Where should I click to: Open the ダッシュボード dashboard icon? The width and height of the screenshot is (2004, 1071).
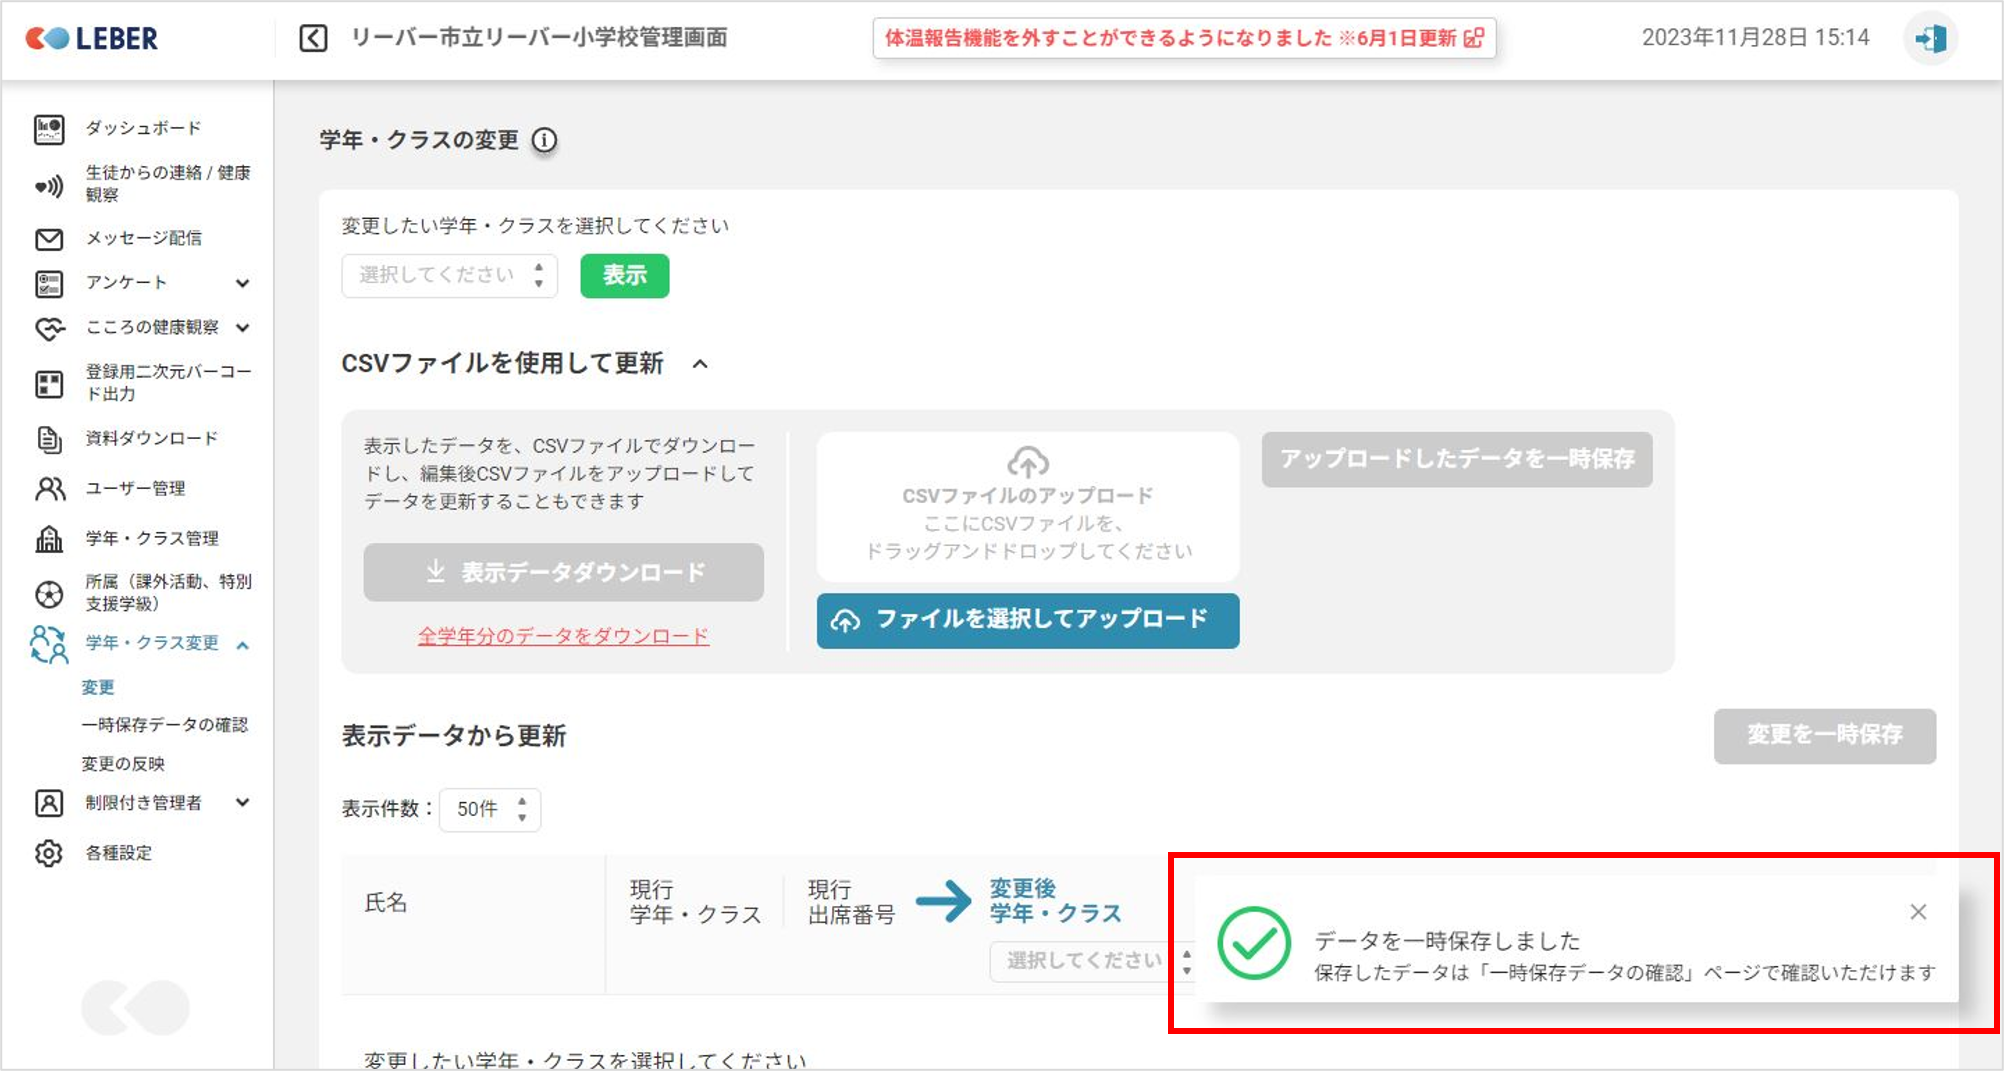(x=49, y=129)
